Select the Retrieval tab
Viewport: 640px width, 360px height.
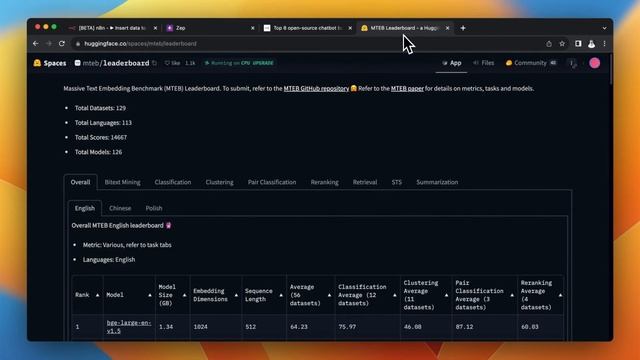365,182
